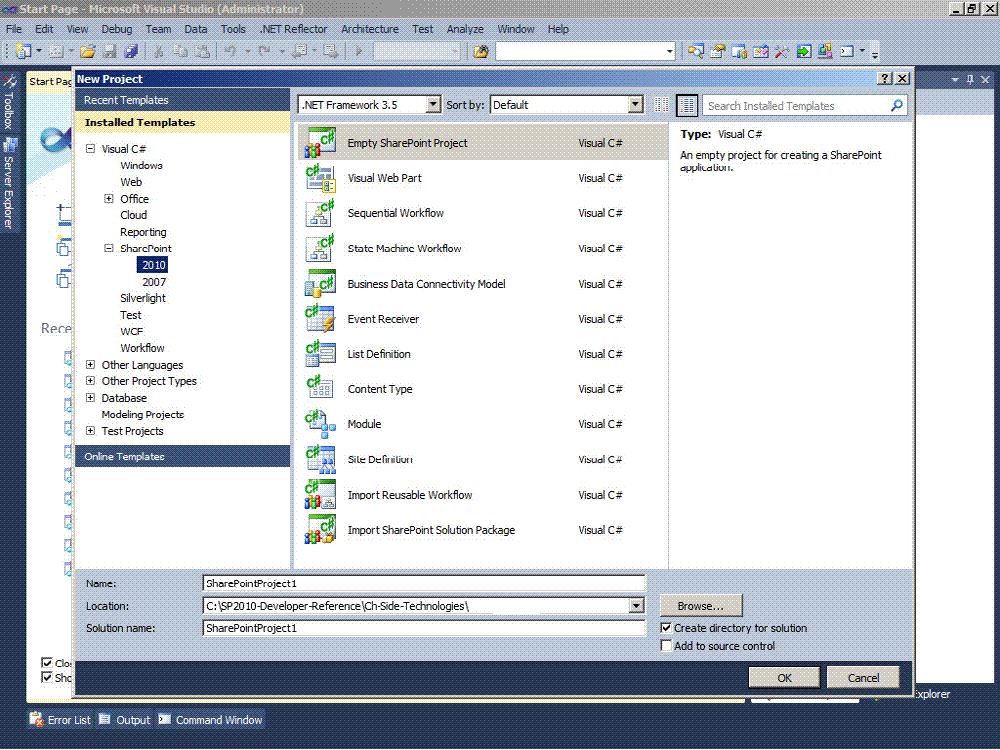Click the Save toolbar icon

[110, 51]
